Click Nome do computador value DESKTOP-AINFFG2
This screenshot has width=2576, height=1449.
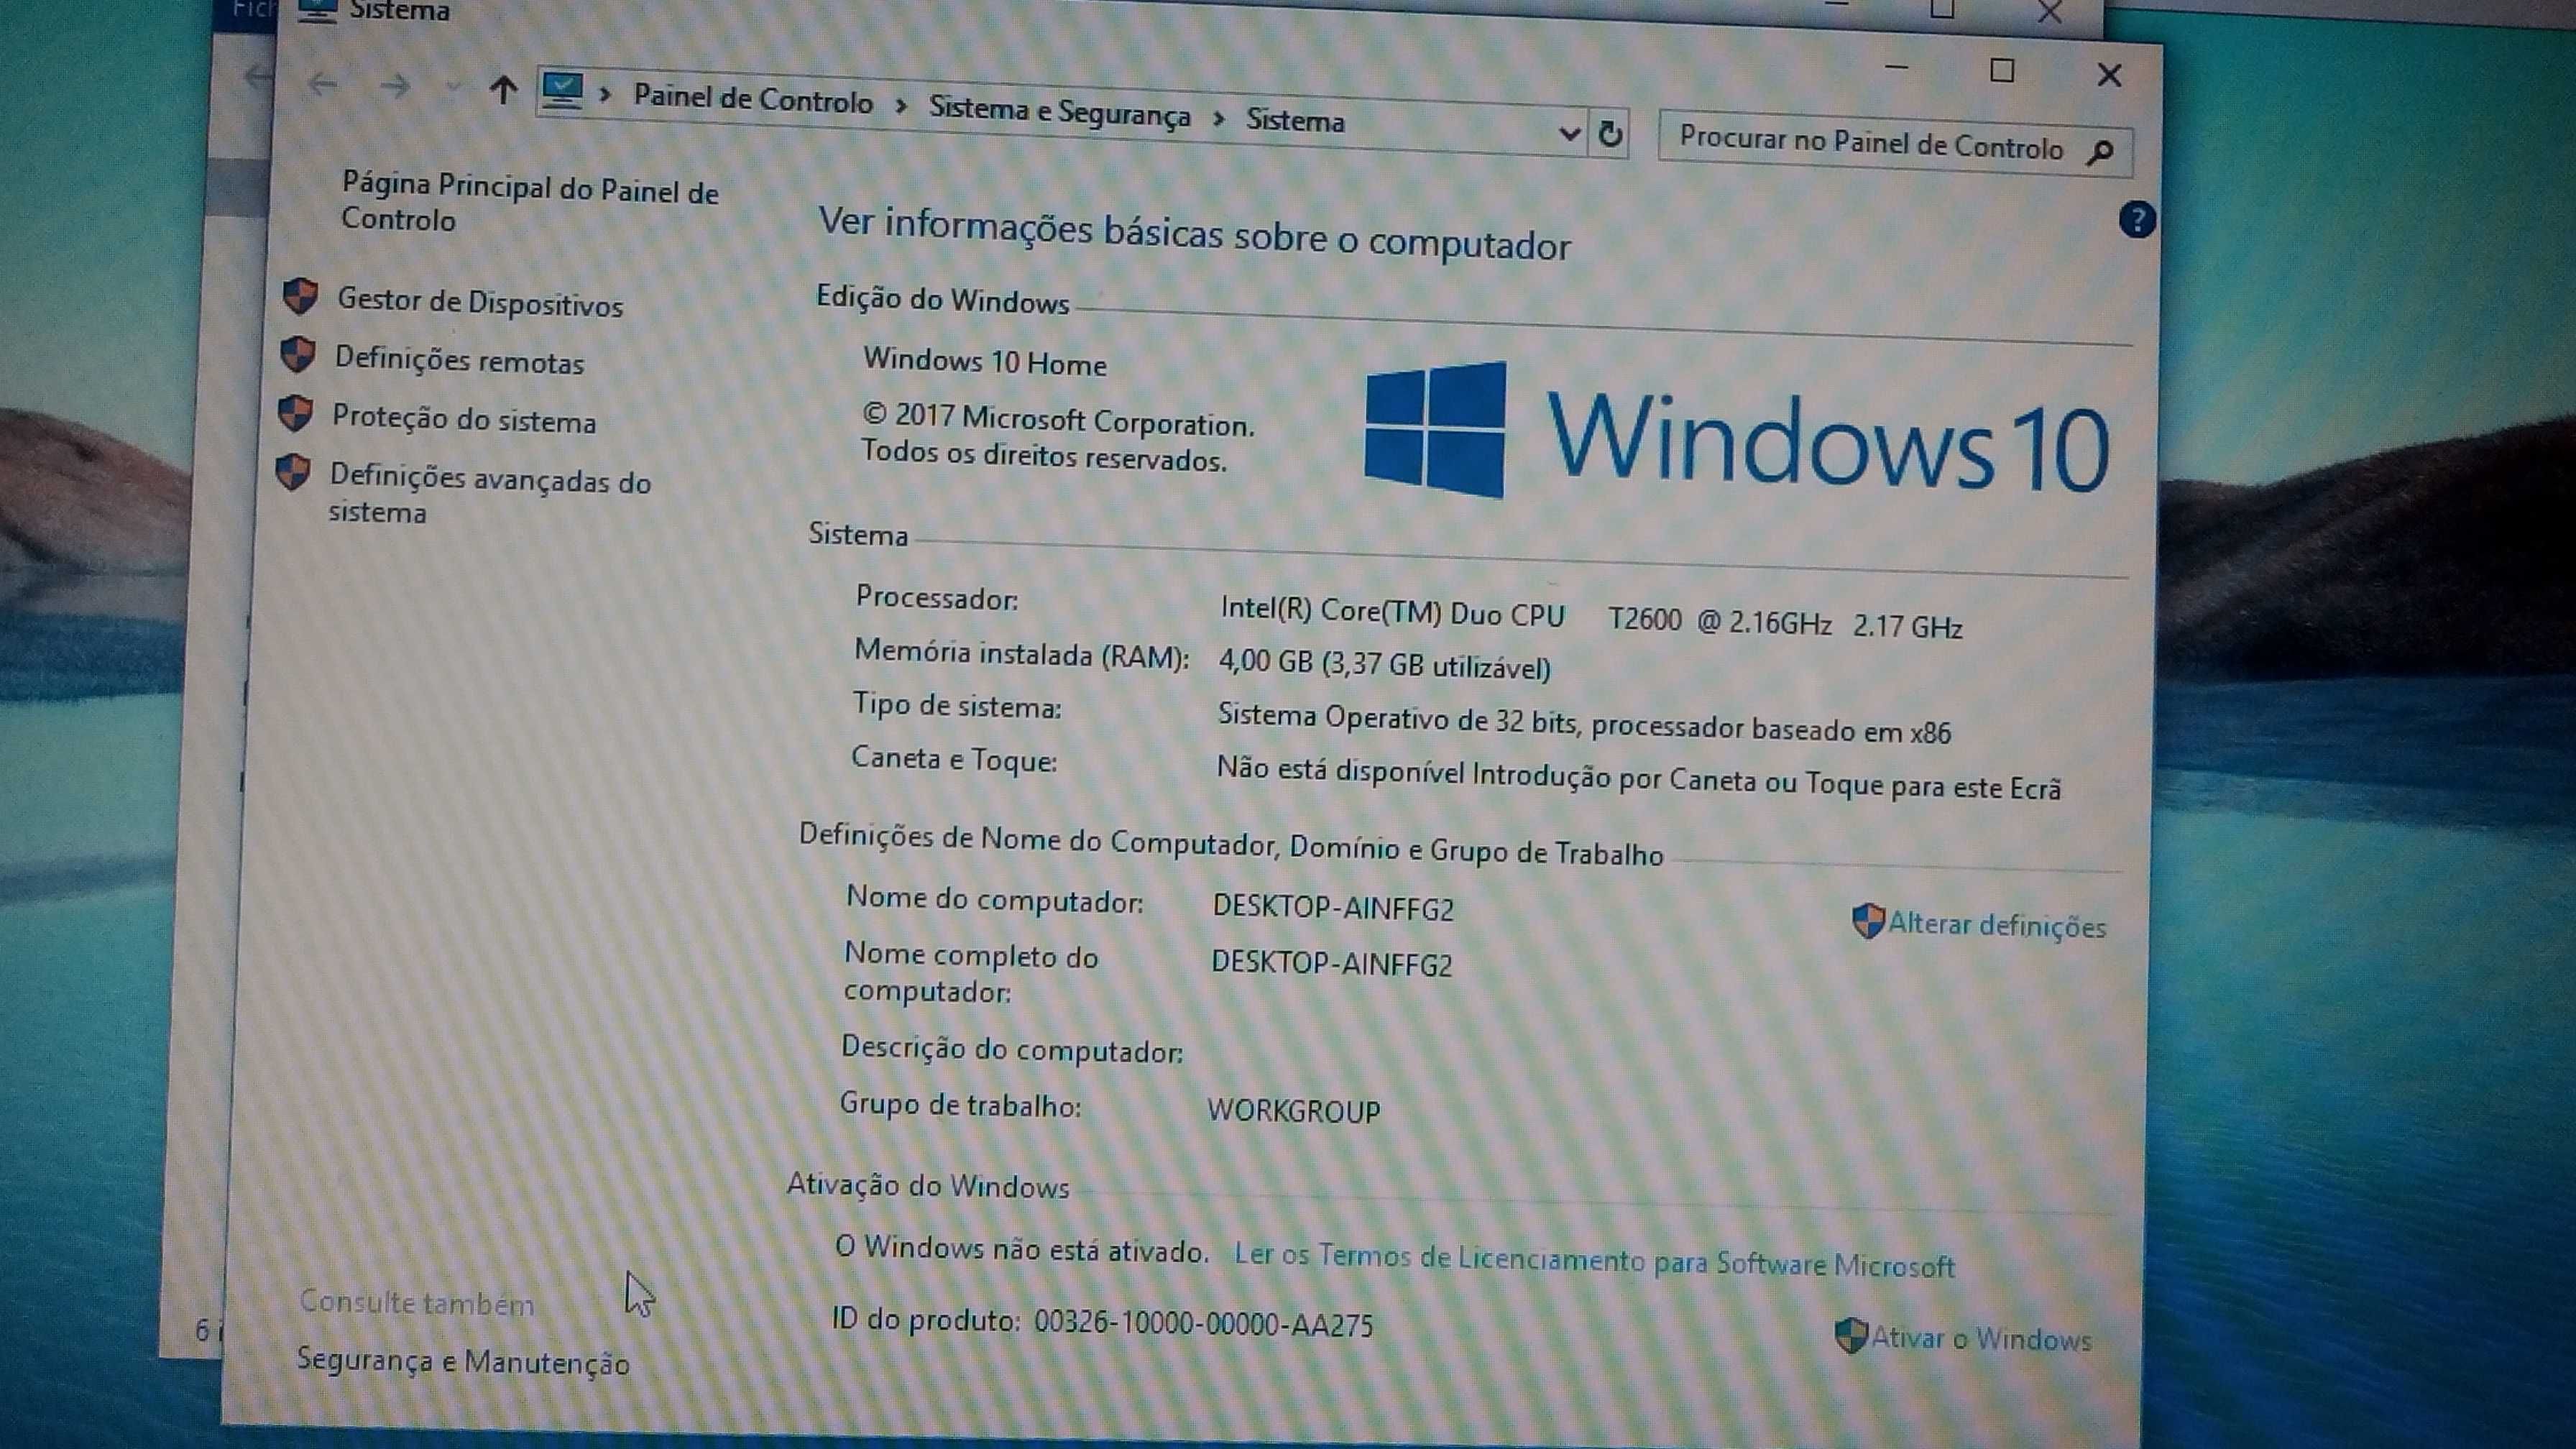tap(1333, 908)
